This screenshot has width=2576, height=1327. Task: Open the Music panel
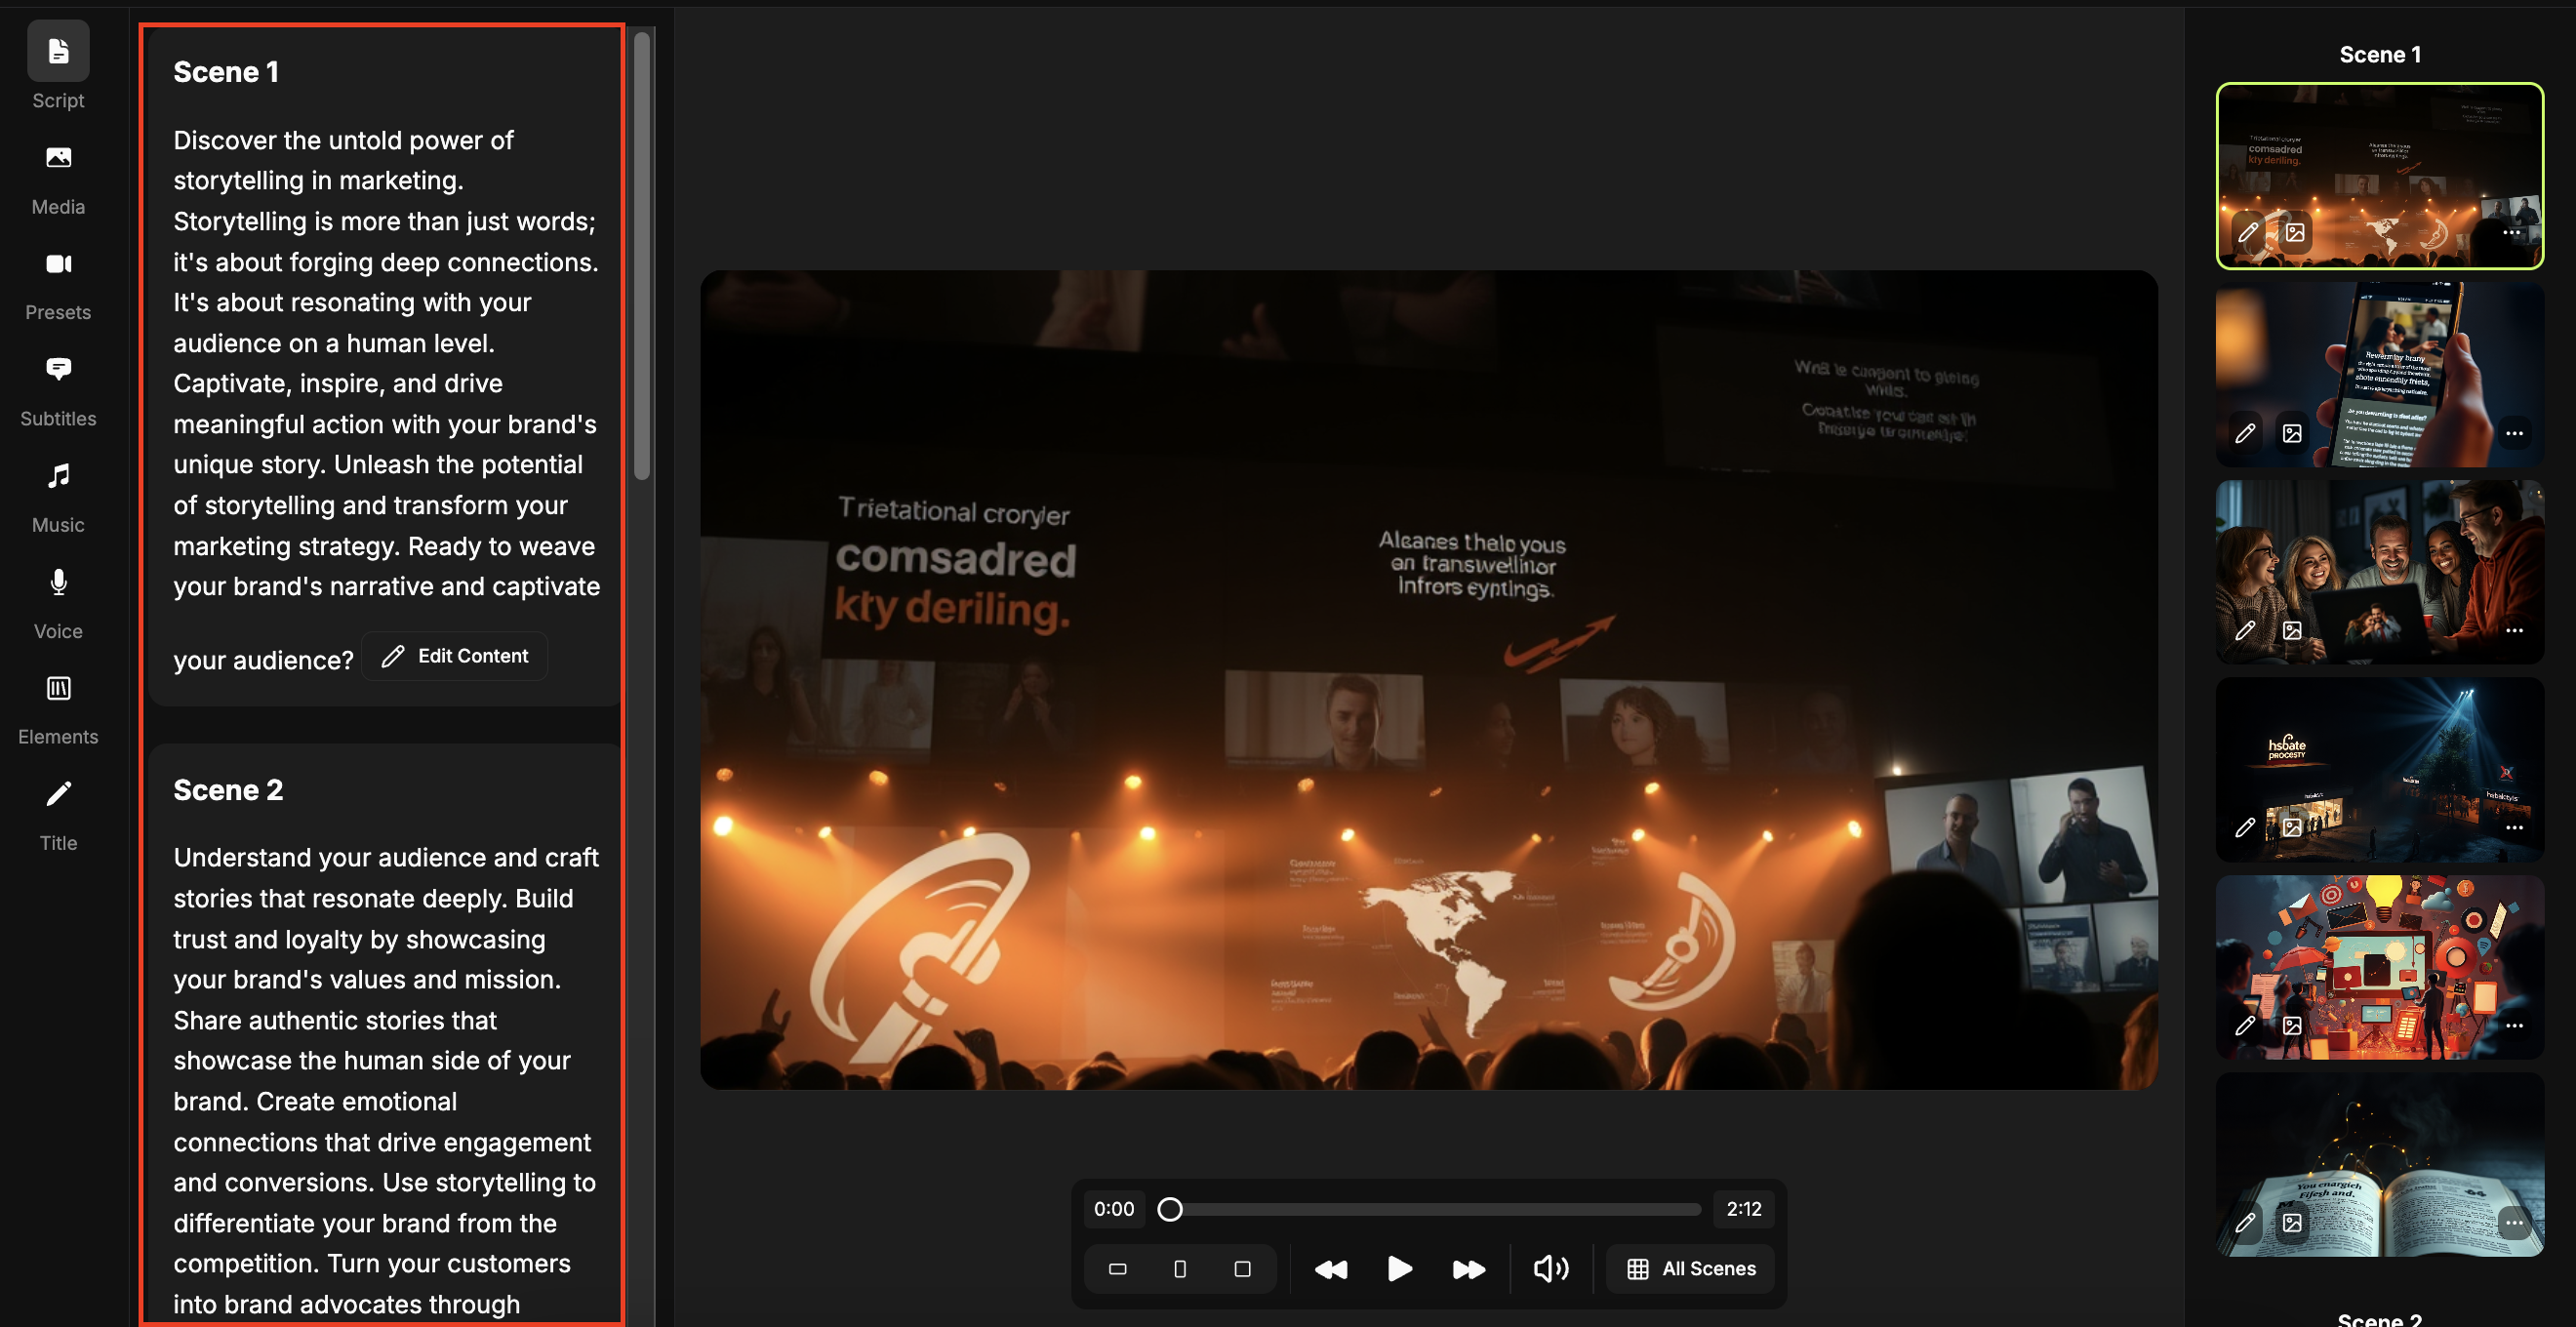(58, 496)
